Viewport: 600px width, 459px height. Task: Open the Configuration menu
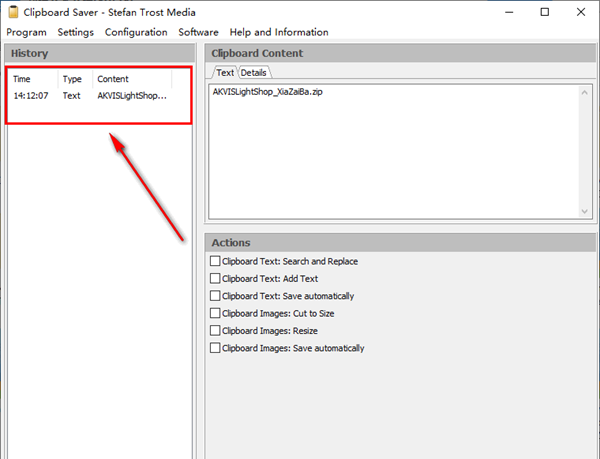coord(136,32)
